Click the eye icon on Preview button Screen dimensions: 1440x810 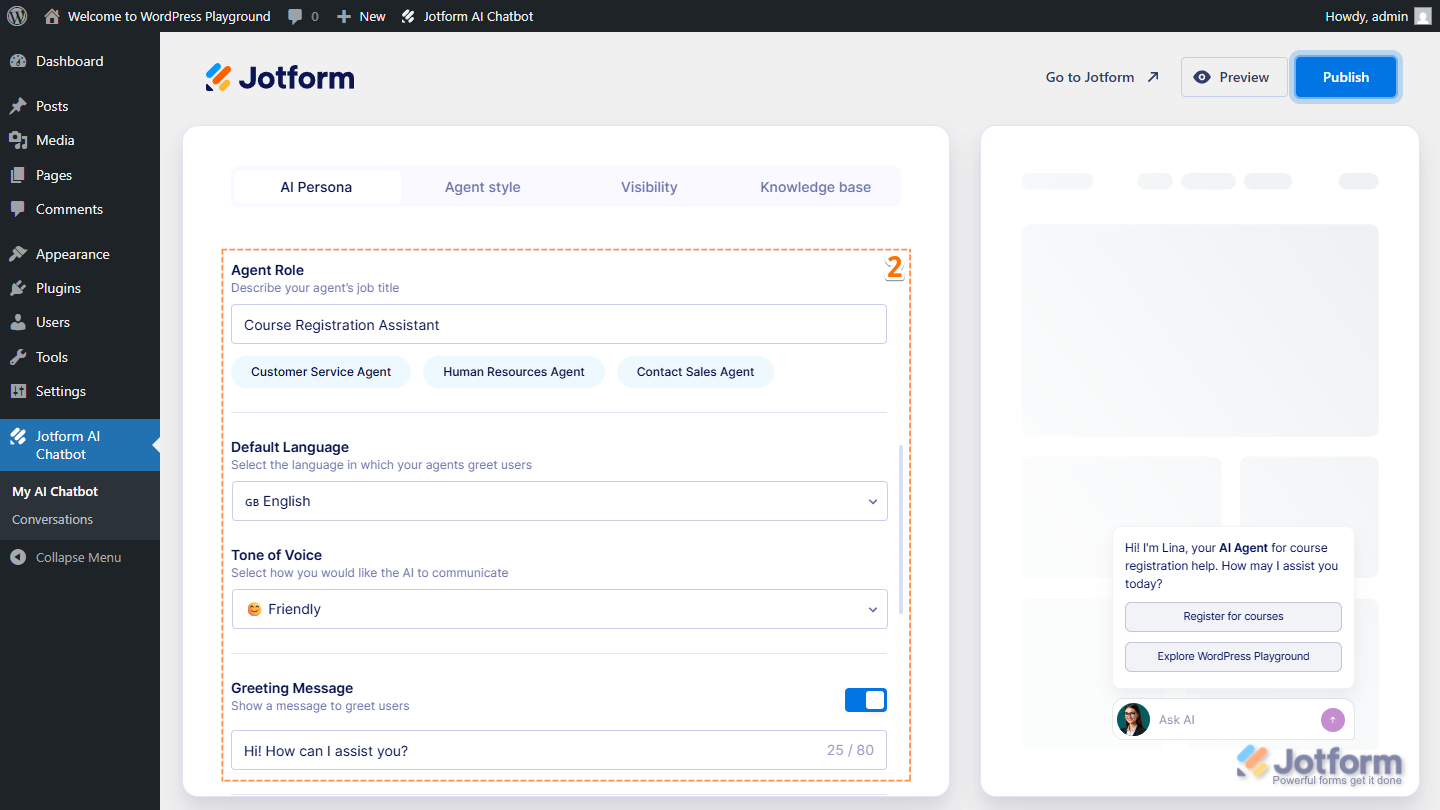pyautogui.click(x=1202, y=77)
